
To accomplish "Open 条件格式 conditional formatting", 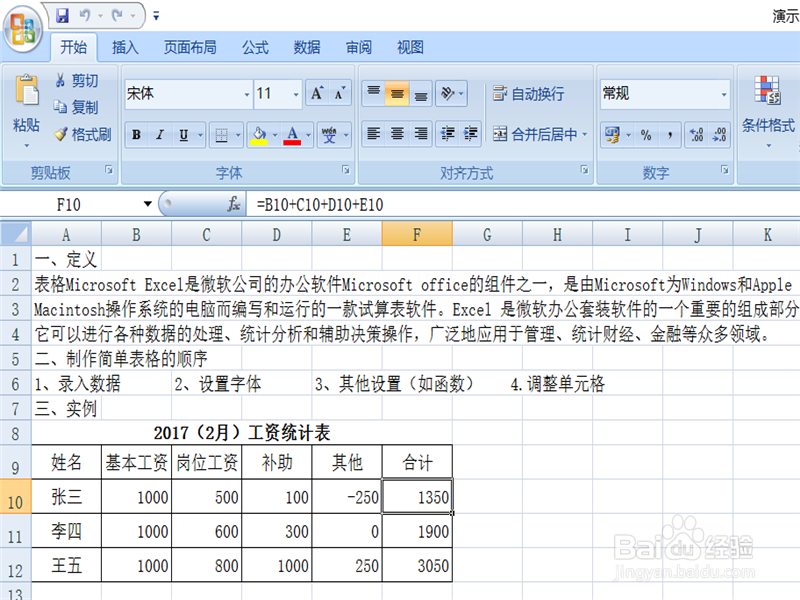I will tap(768, 111).
